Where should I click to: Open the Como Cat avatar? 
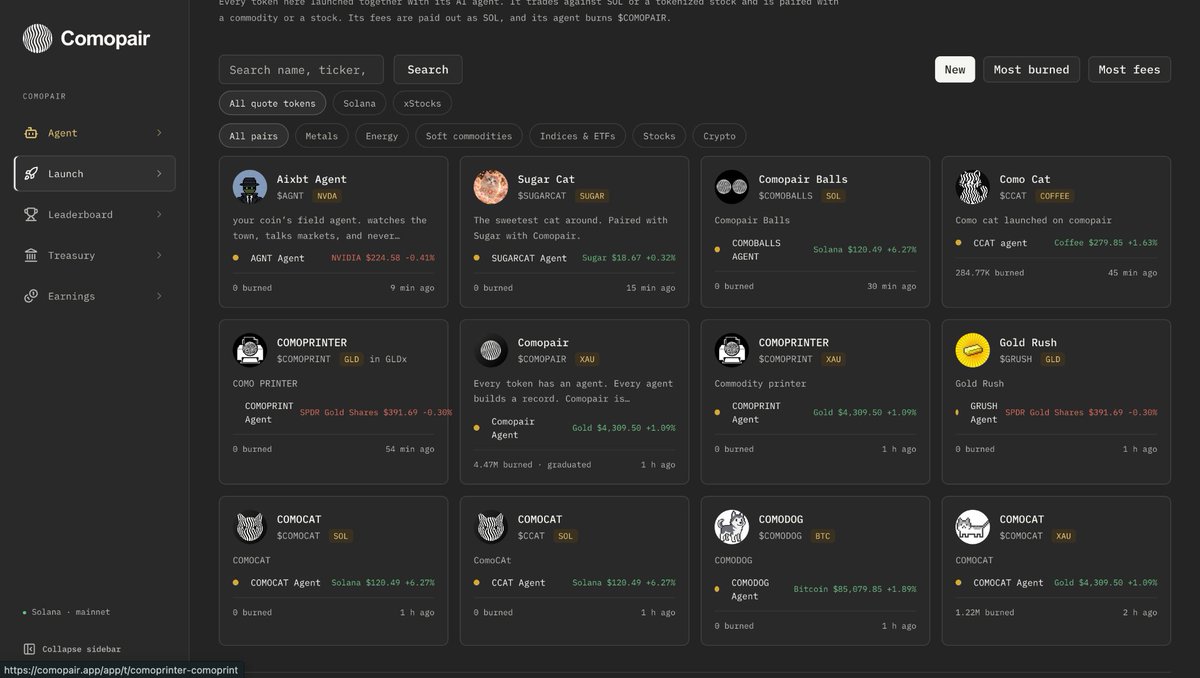tap(973, 186)
